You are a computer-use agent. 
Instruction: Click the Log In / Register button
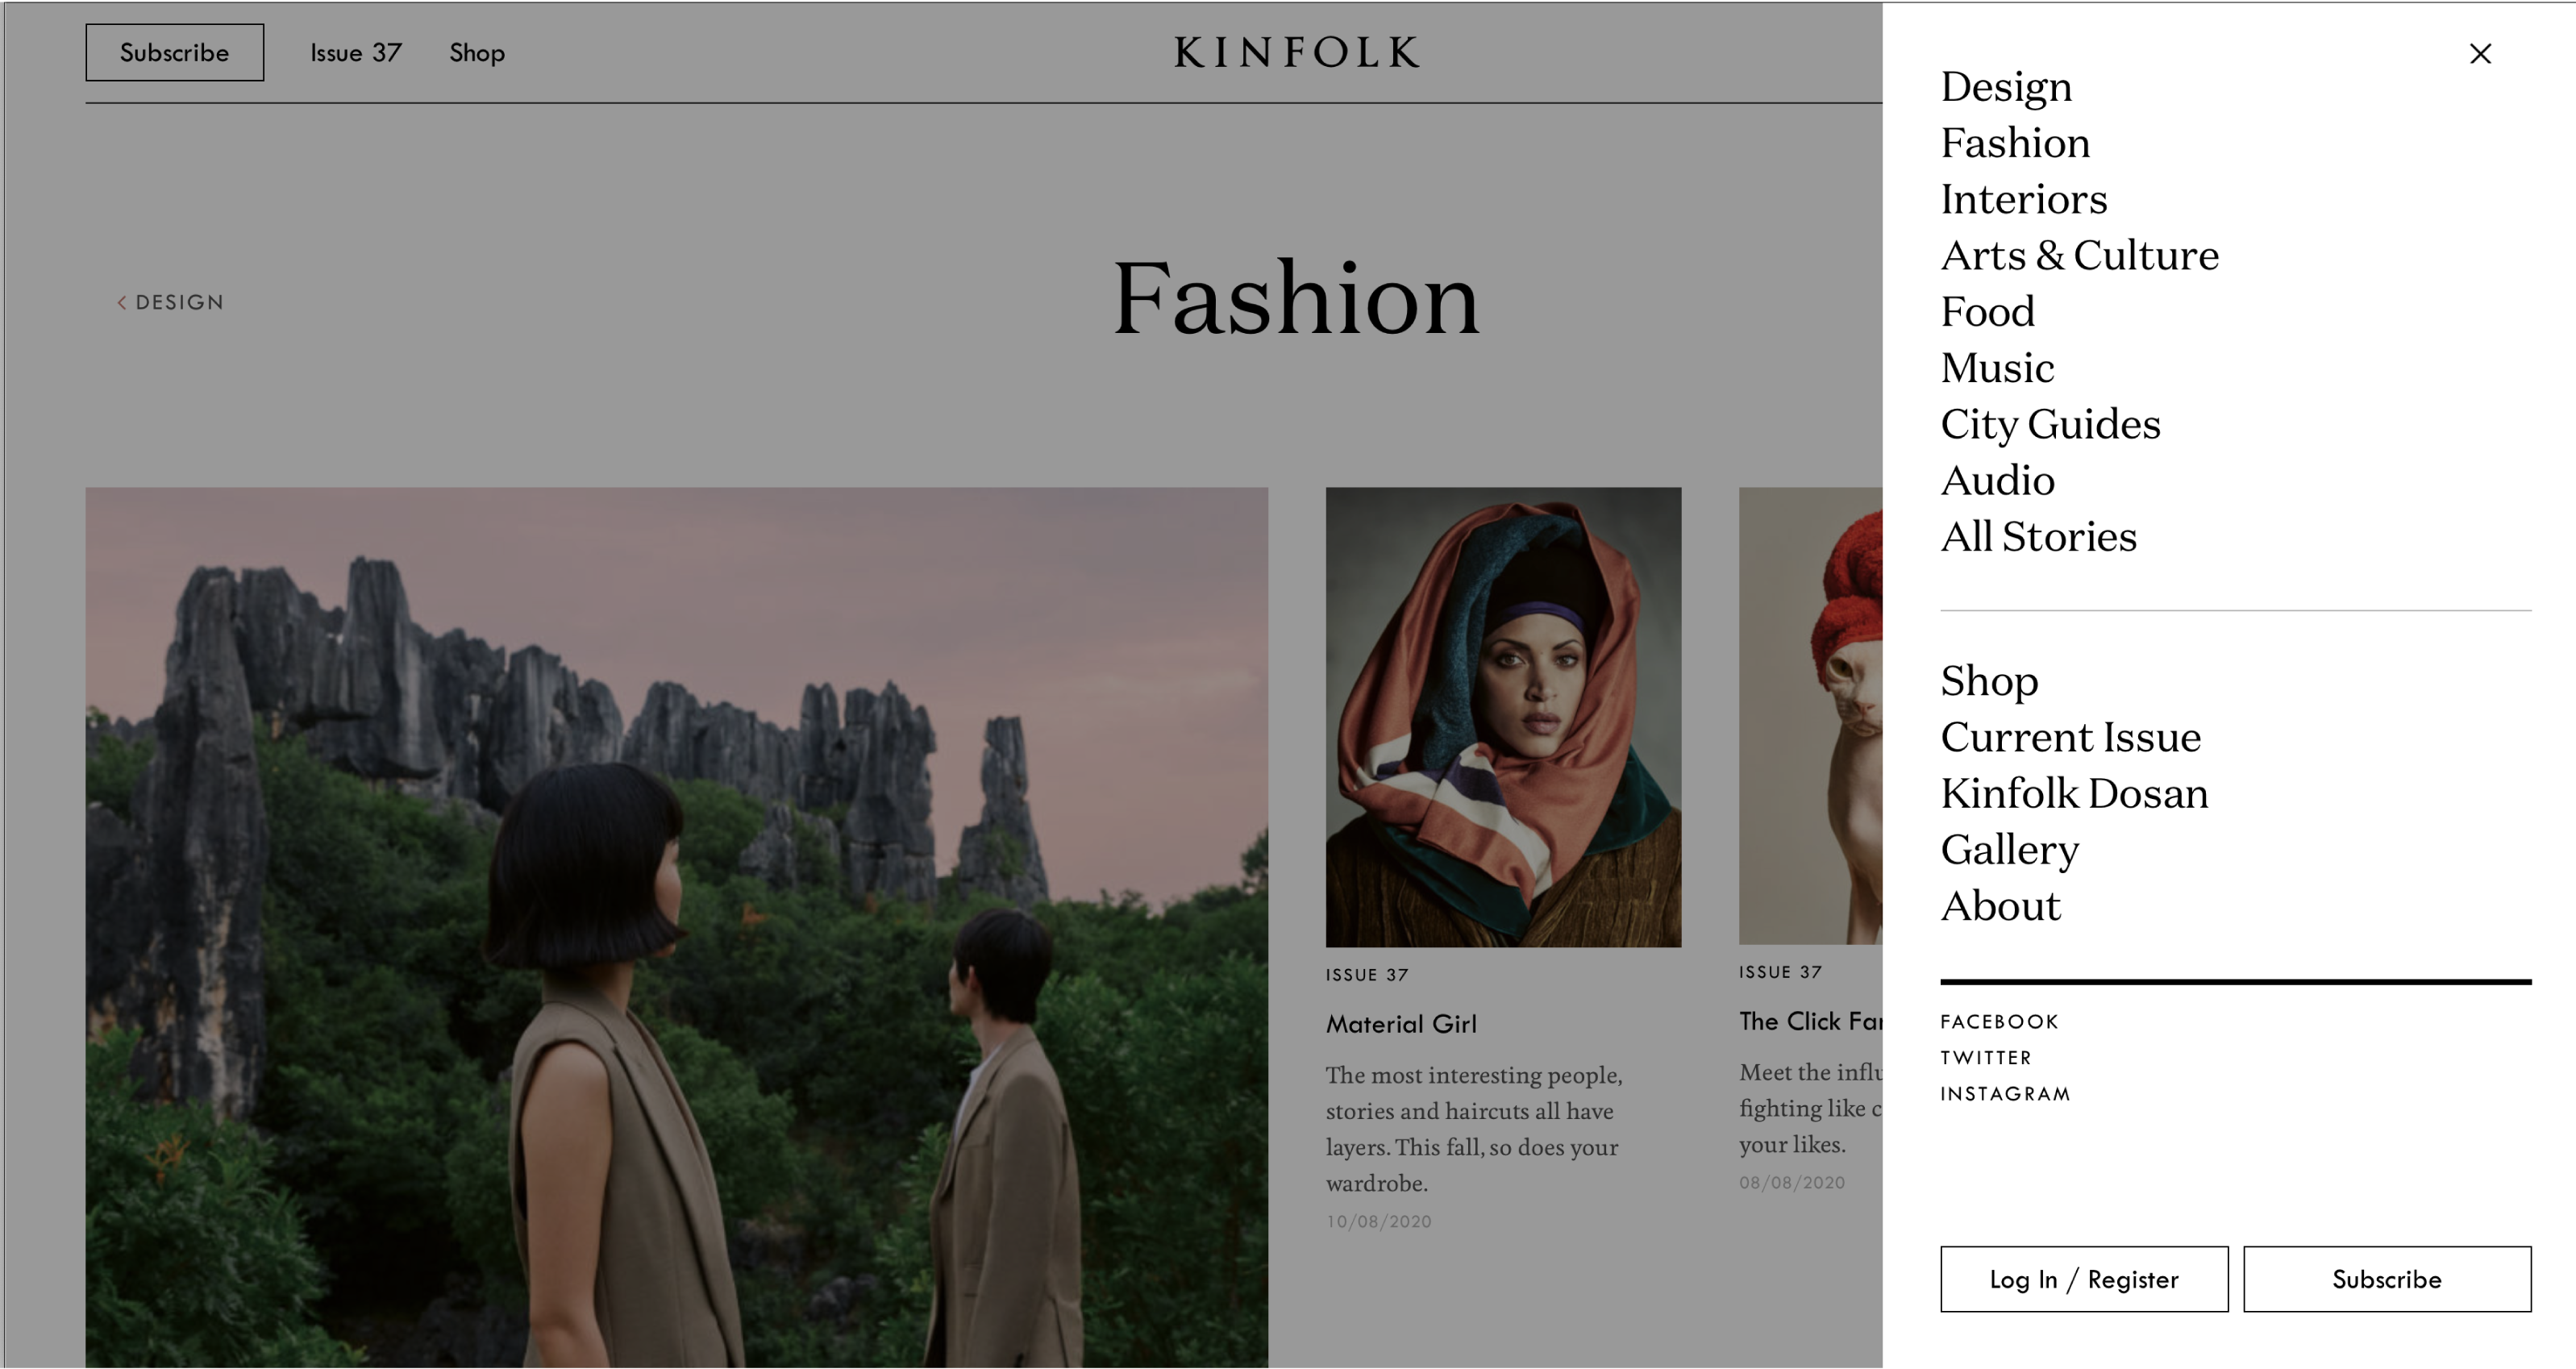[x=2084, y=1279]
